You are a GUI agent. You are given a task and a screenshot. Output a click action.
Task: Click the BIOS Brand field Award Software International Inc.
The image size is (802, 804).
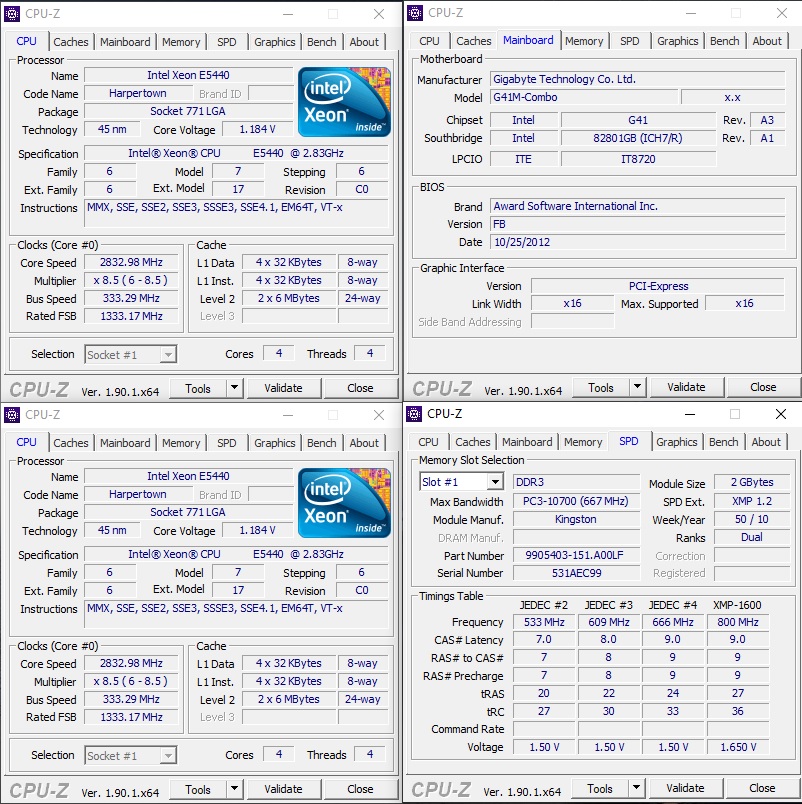[637, 206]
